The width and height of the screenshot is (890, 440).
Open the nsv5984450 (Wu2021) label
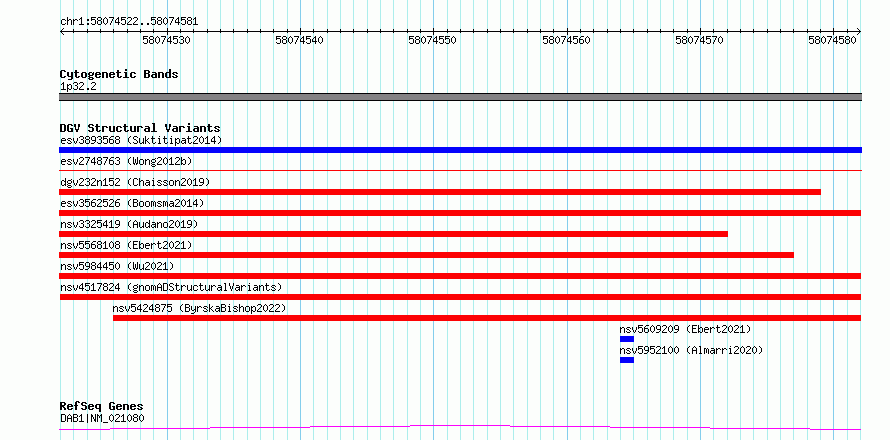pyautogui.click(x=117, y=266)
